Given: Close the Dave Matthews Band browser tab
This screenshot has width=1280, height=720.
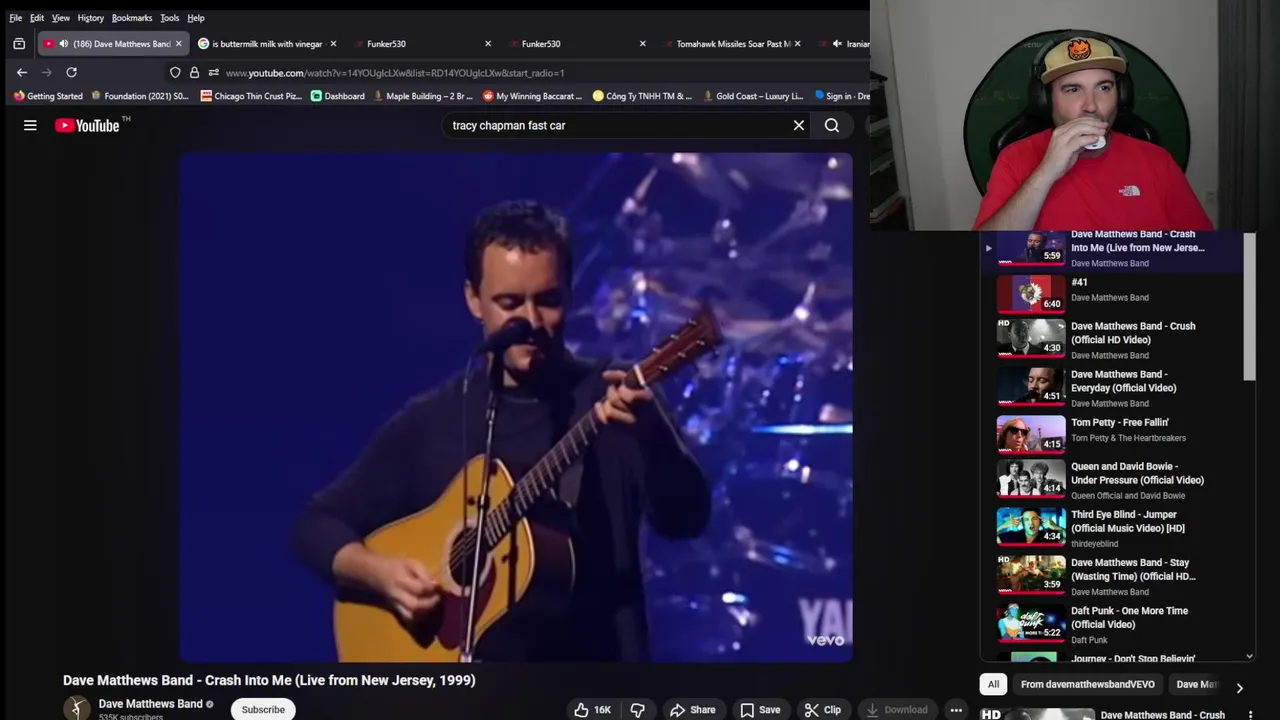Looking at the screenshot, I should pyautogui.click(x=179, y=44).
